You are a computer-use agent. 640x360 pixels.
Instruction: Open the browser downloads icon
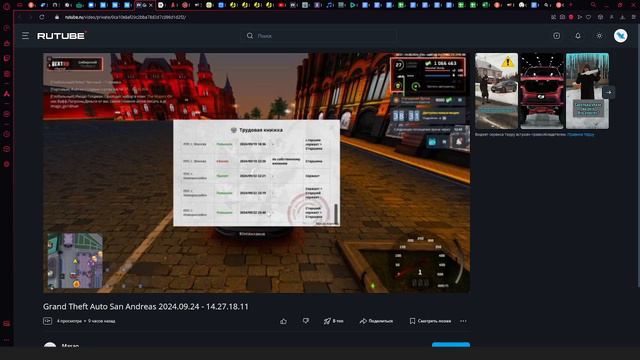(622, 17)
